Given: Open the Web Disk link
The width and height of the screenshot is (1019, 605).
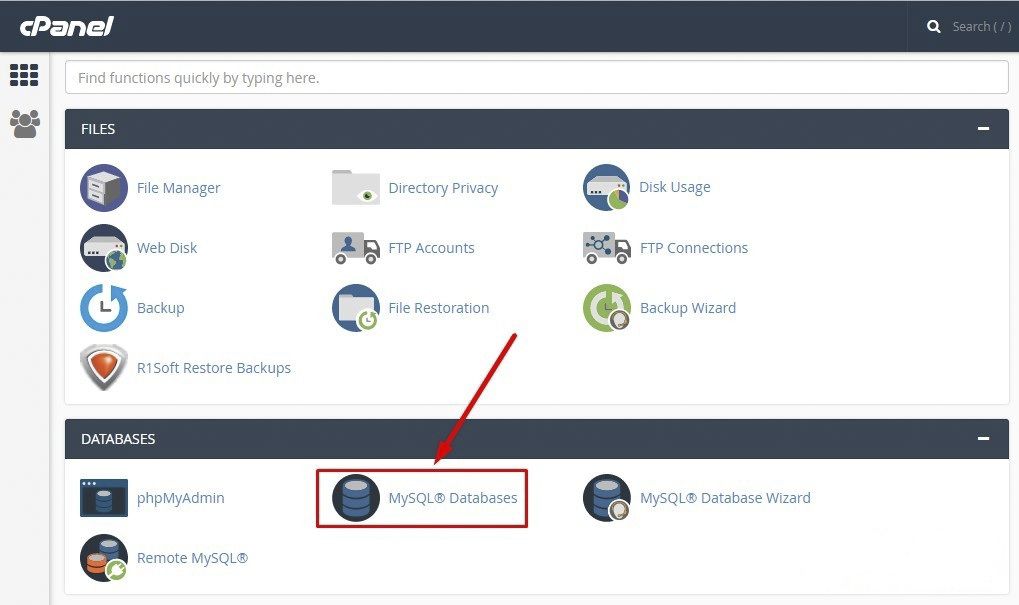Looking at the screenshot, I should point(167,248).
